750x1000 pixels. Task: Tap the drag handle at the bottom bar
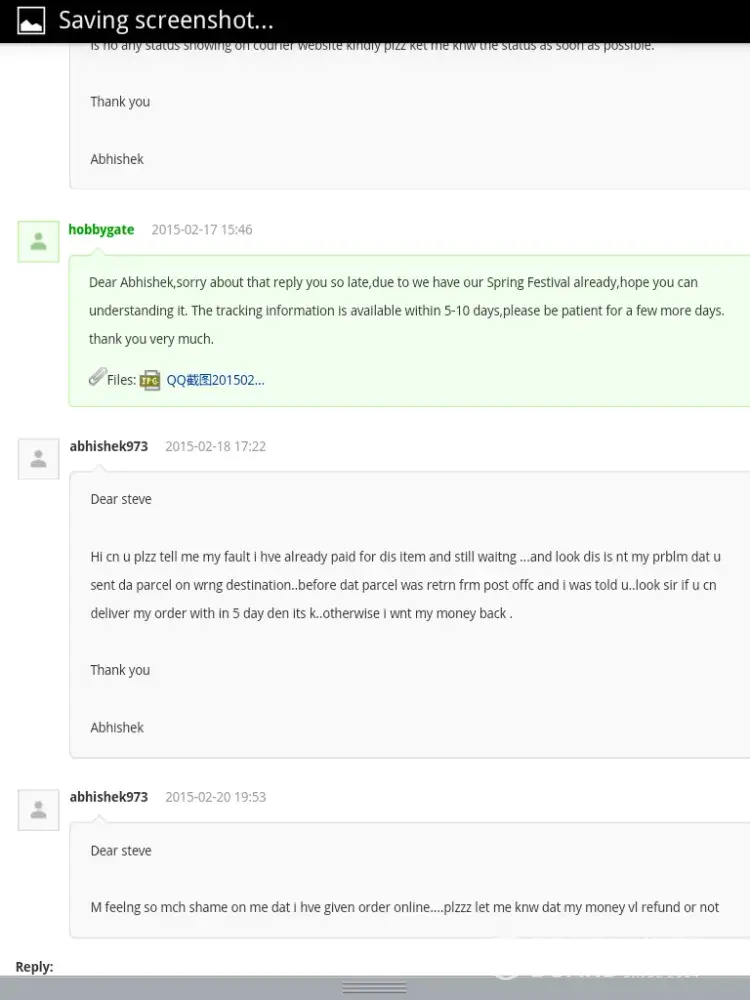pos(374,987)
